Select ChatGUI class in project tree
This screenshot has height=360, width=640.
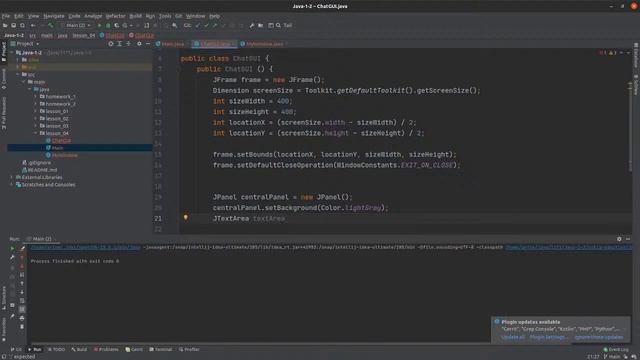pos(61,140)
